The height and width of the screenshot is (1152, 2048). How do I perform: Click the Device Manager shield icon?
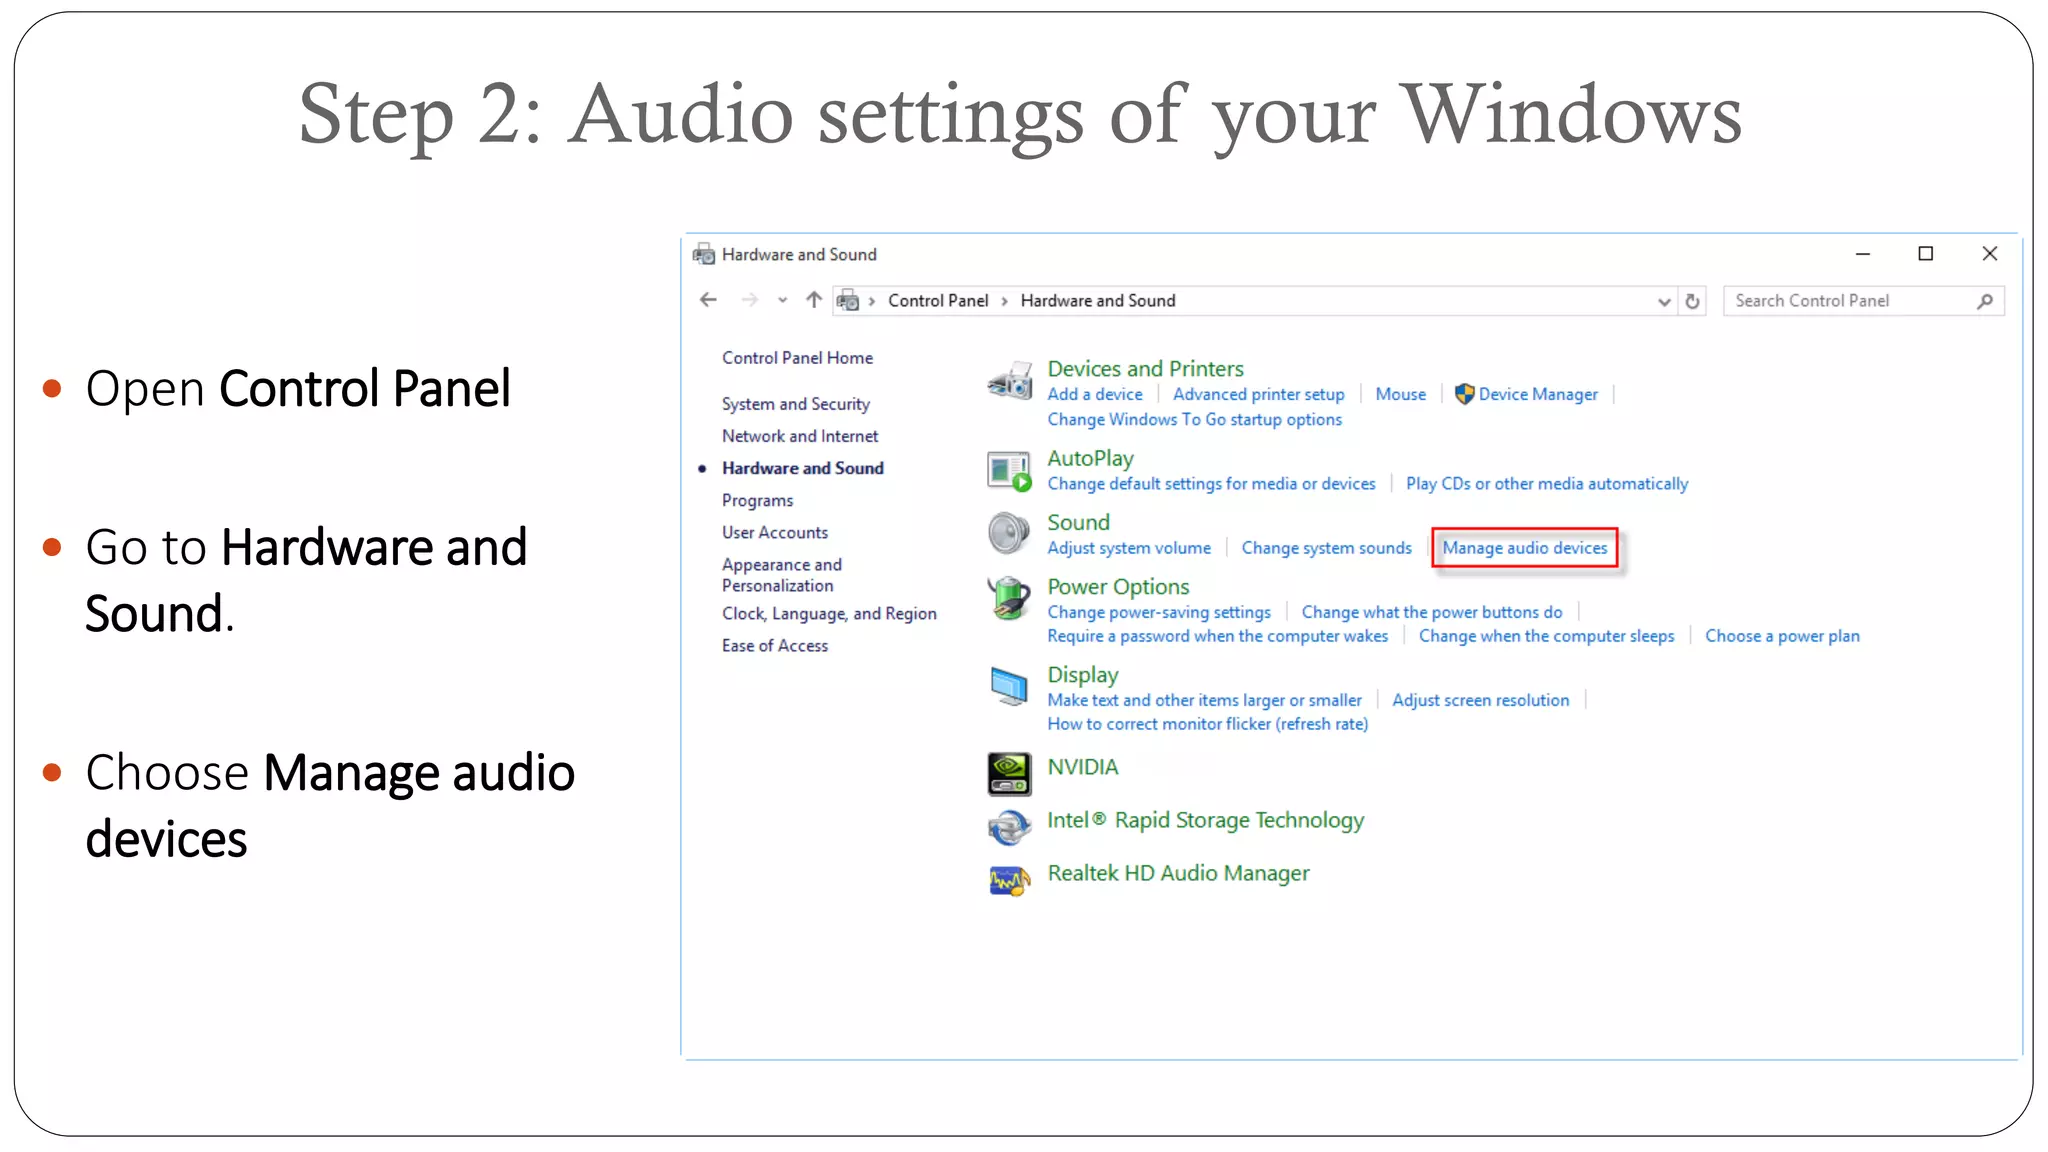[x=1464, y=394]
